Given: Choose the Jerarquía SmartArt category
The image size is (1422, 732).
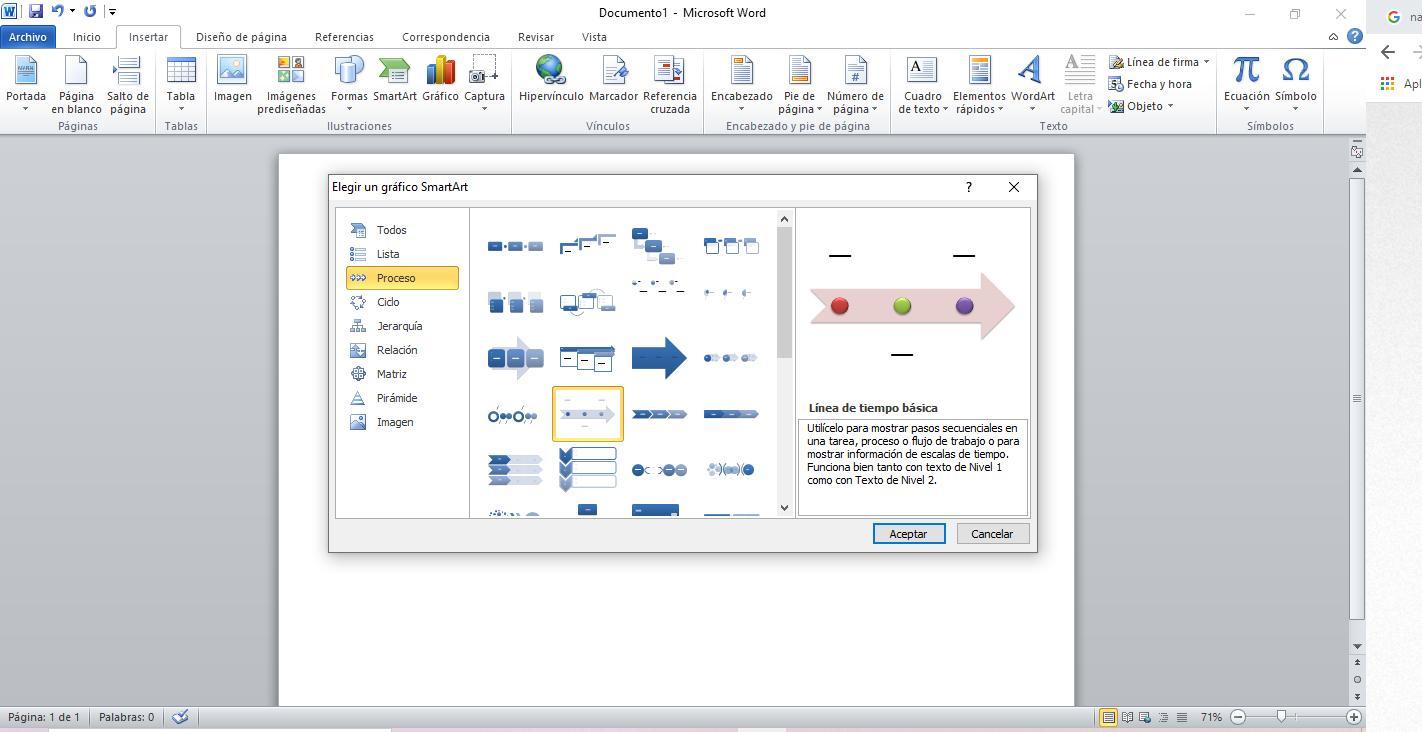Looking at the screenshot, I should (x=399, y=326).
